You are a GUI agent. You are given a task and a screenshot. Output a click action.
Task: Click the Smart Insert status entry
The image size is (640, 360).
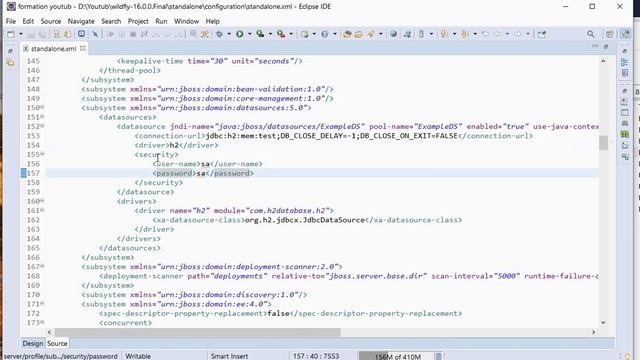(x=229, y=356)
